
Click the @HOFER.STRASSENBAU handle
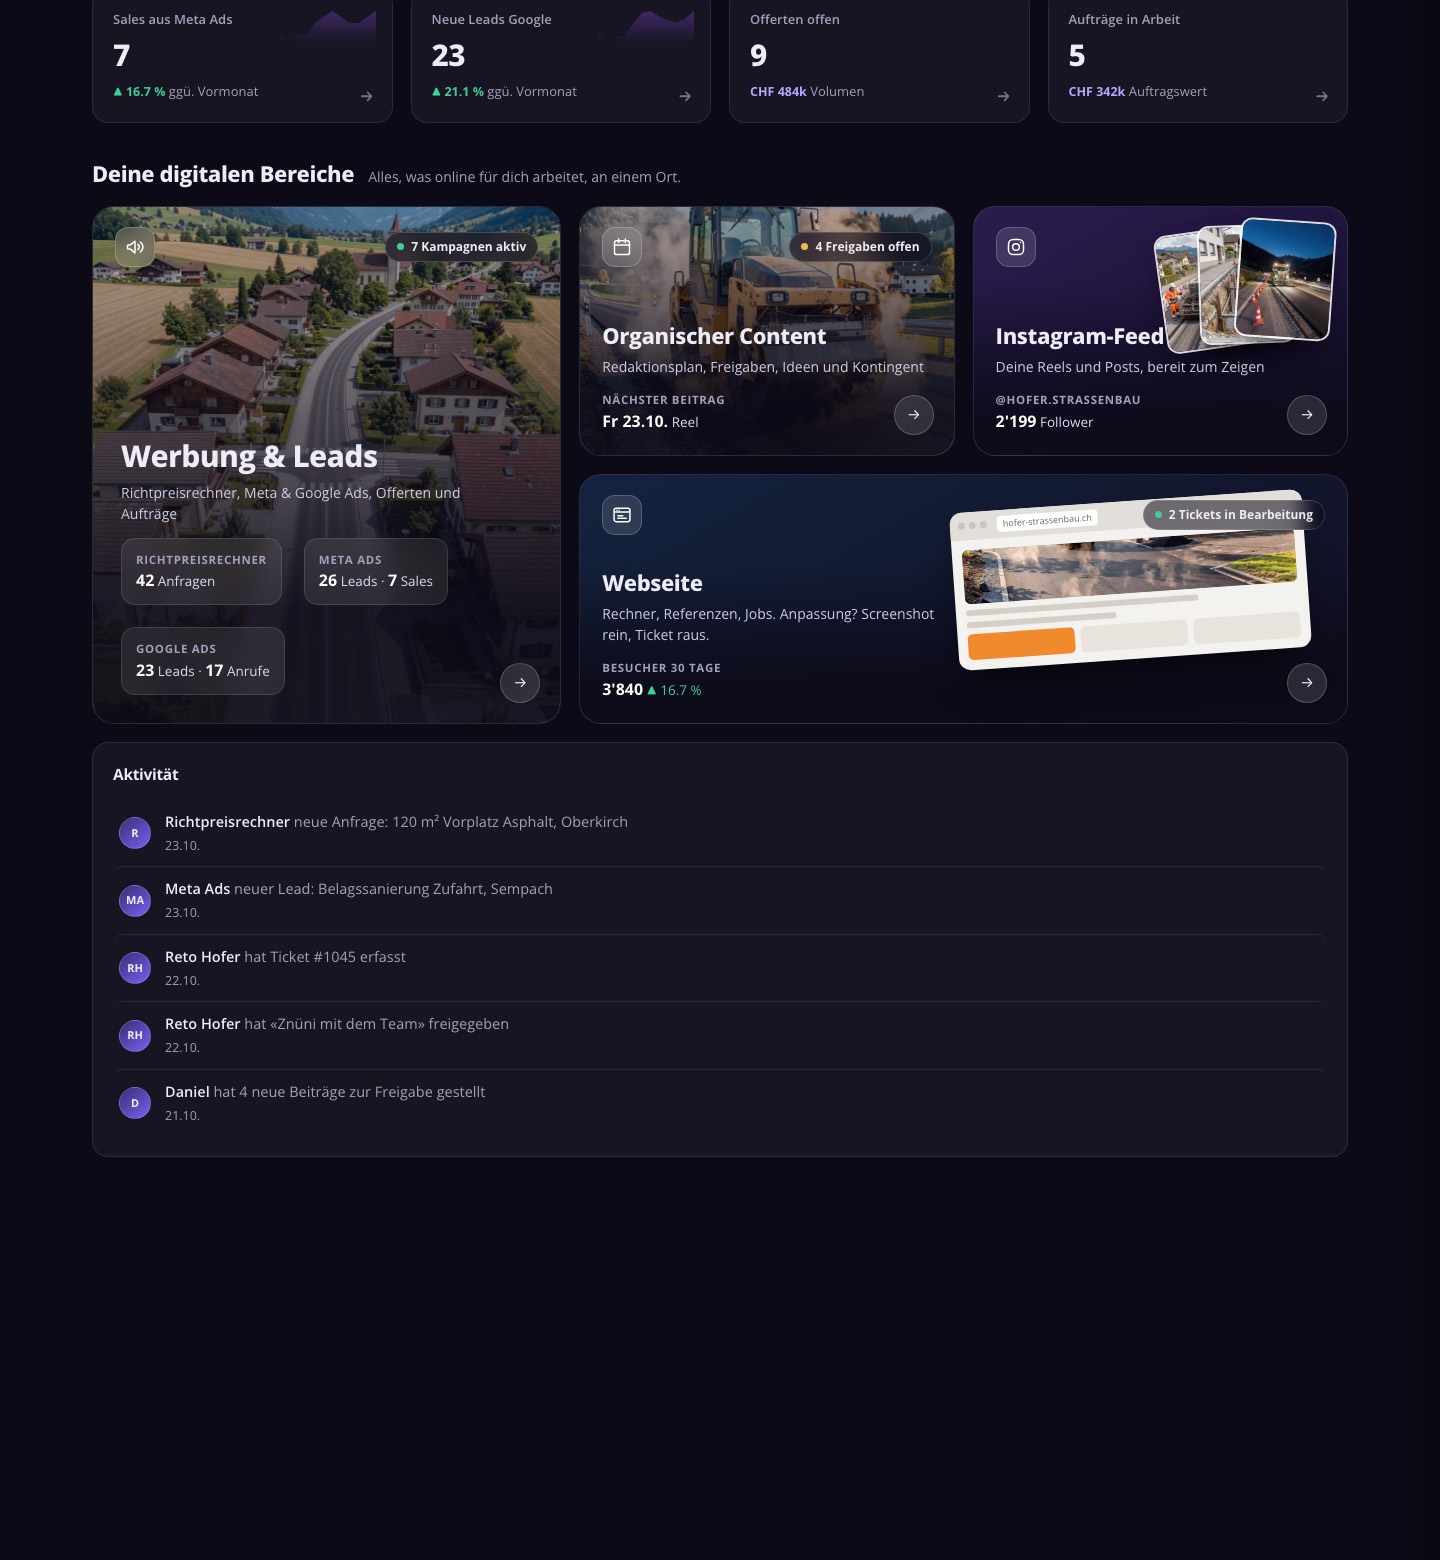click(x=1068, y=400)
